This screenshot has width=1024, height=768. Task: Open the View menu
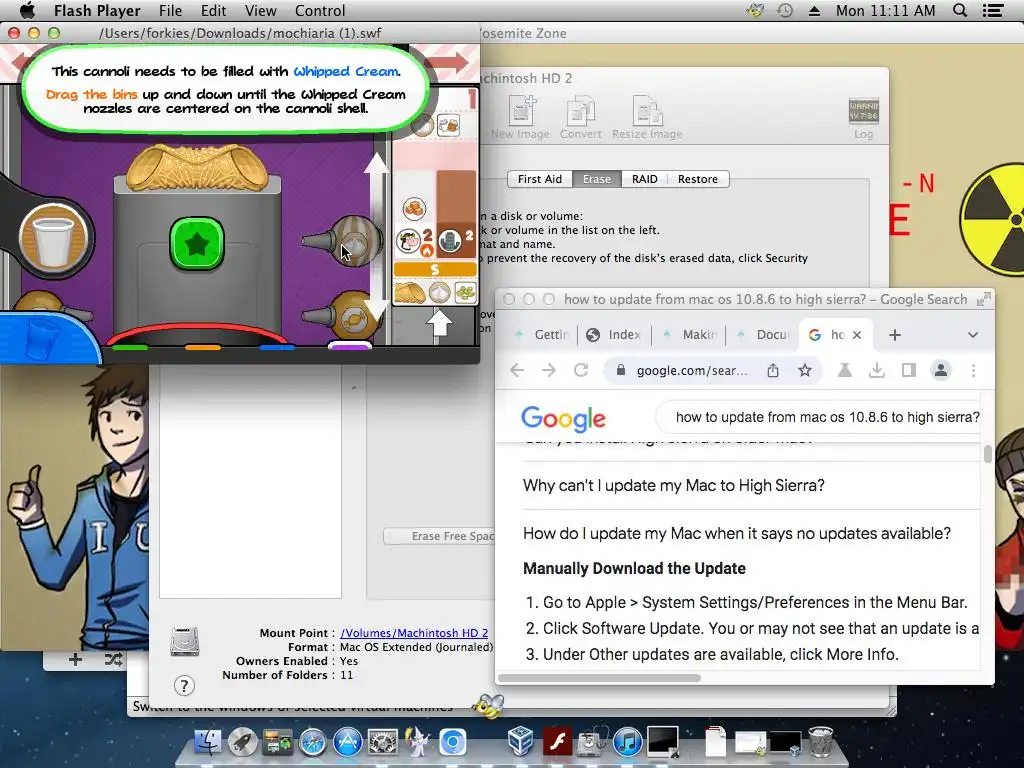261,10
